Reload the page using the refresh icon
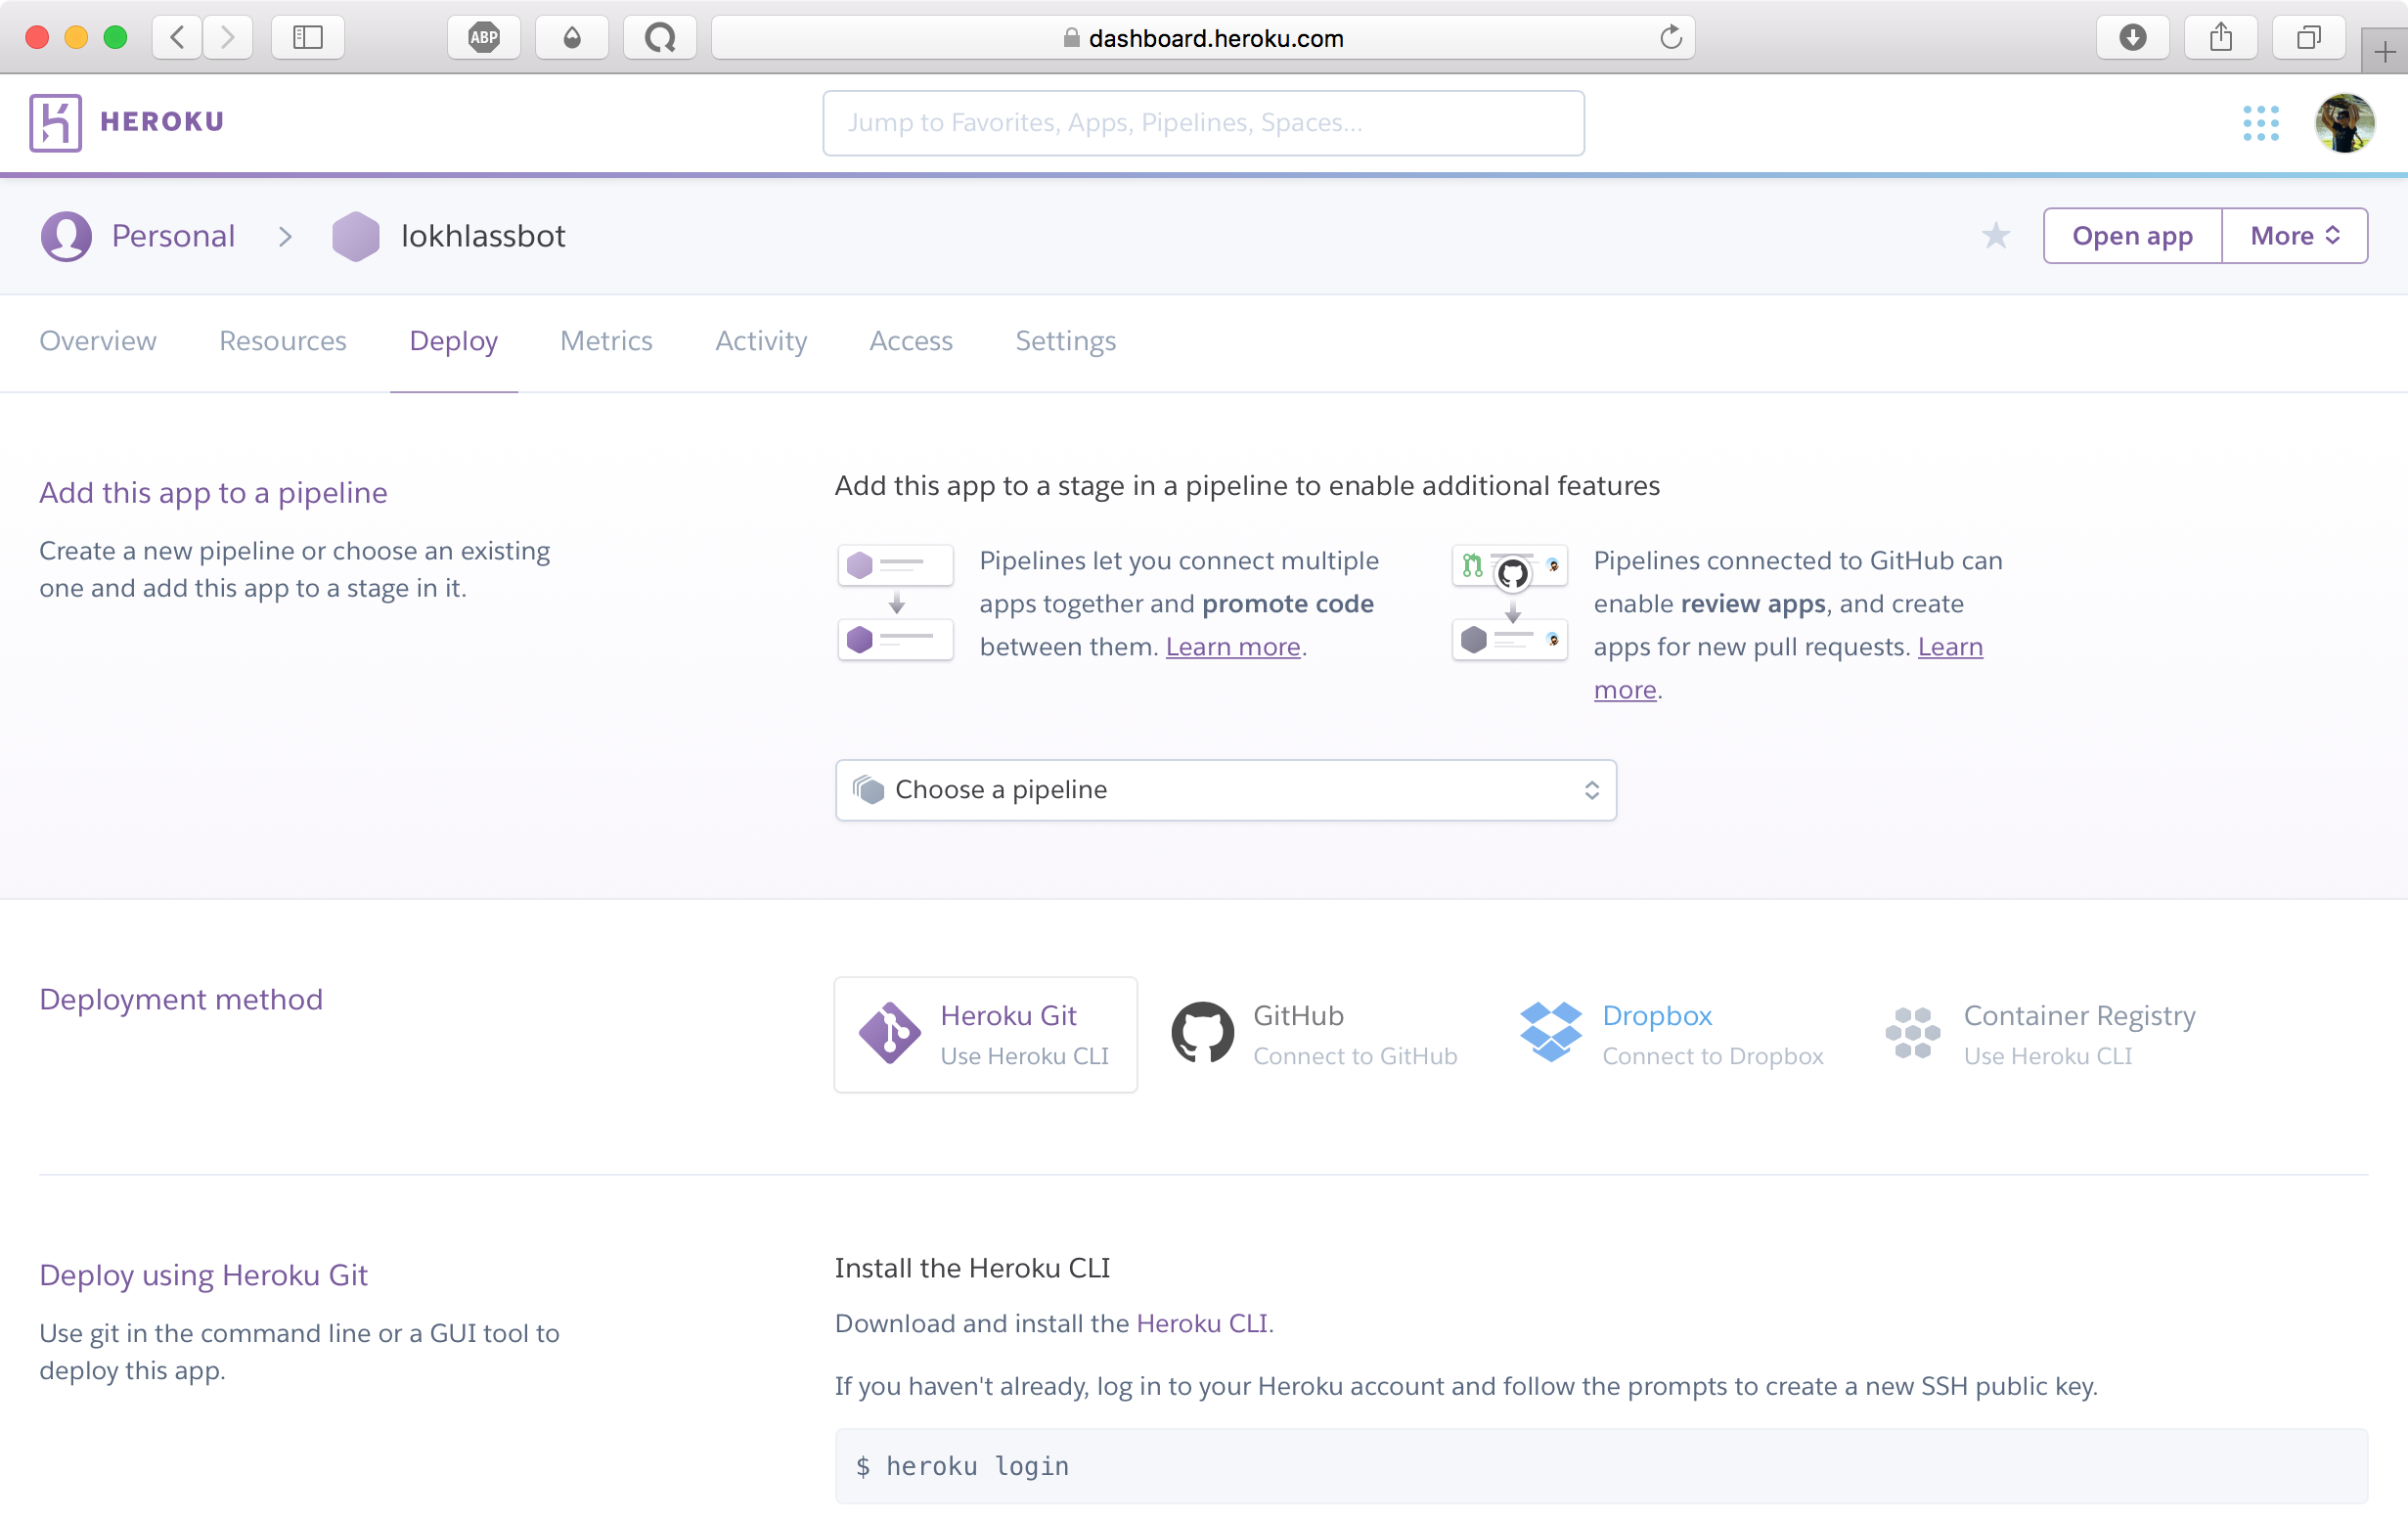Viewport: 2408px width, 1520px height. click(x=1670, y=38)
